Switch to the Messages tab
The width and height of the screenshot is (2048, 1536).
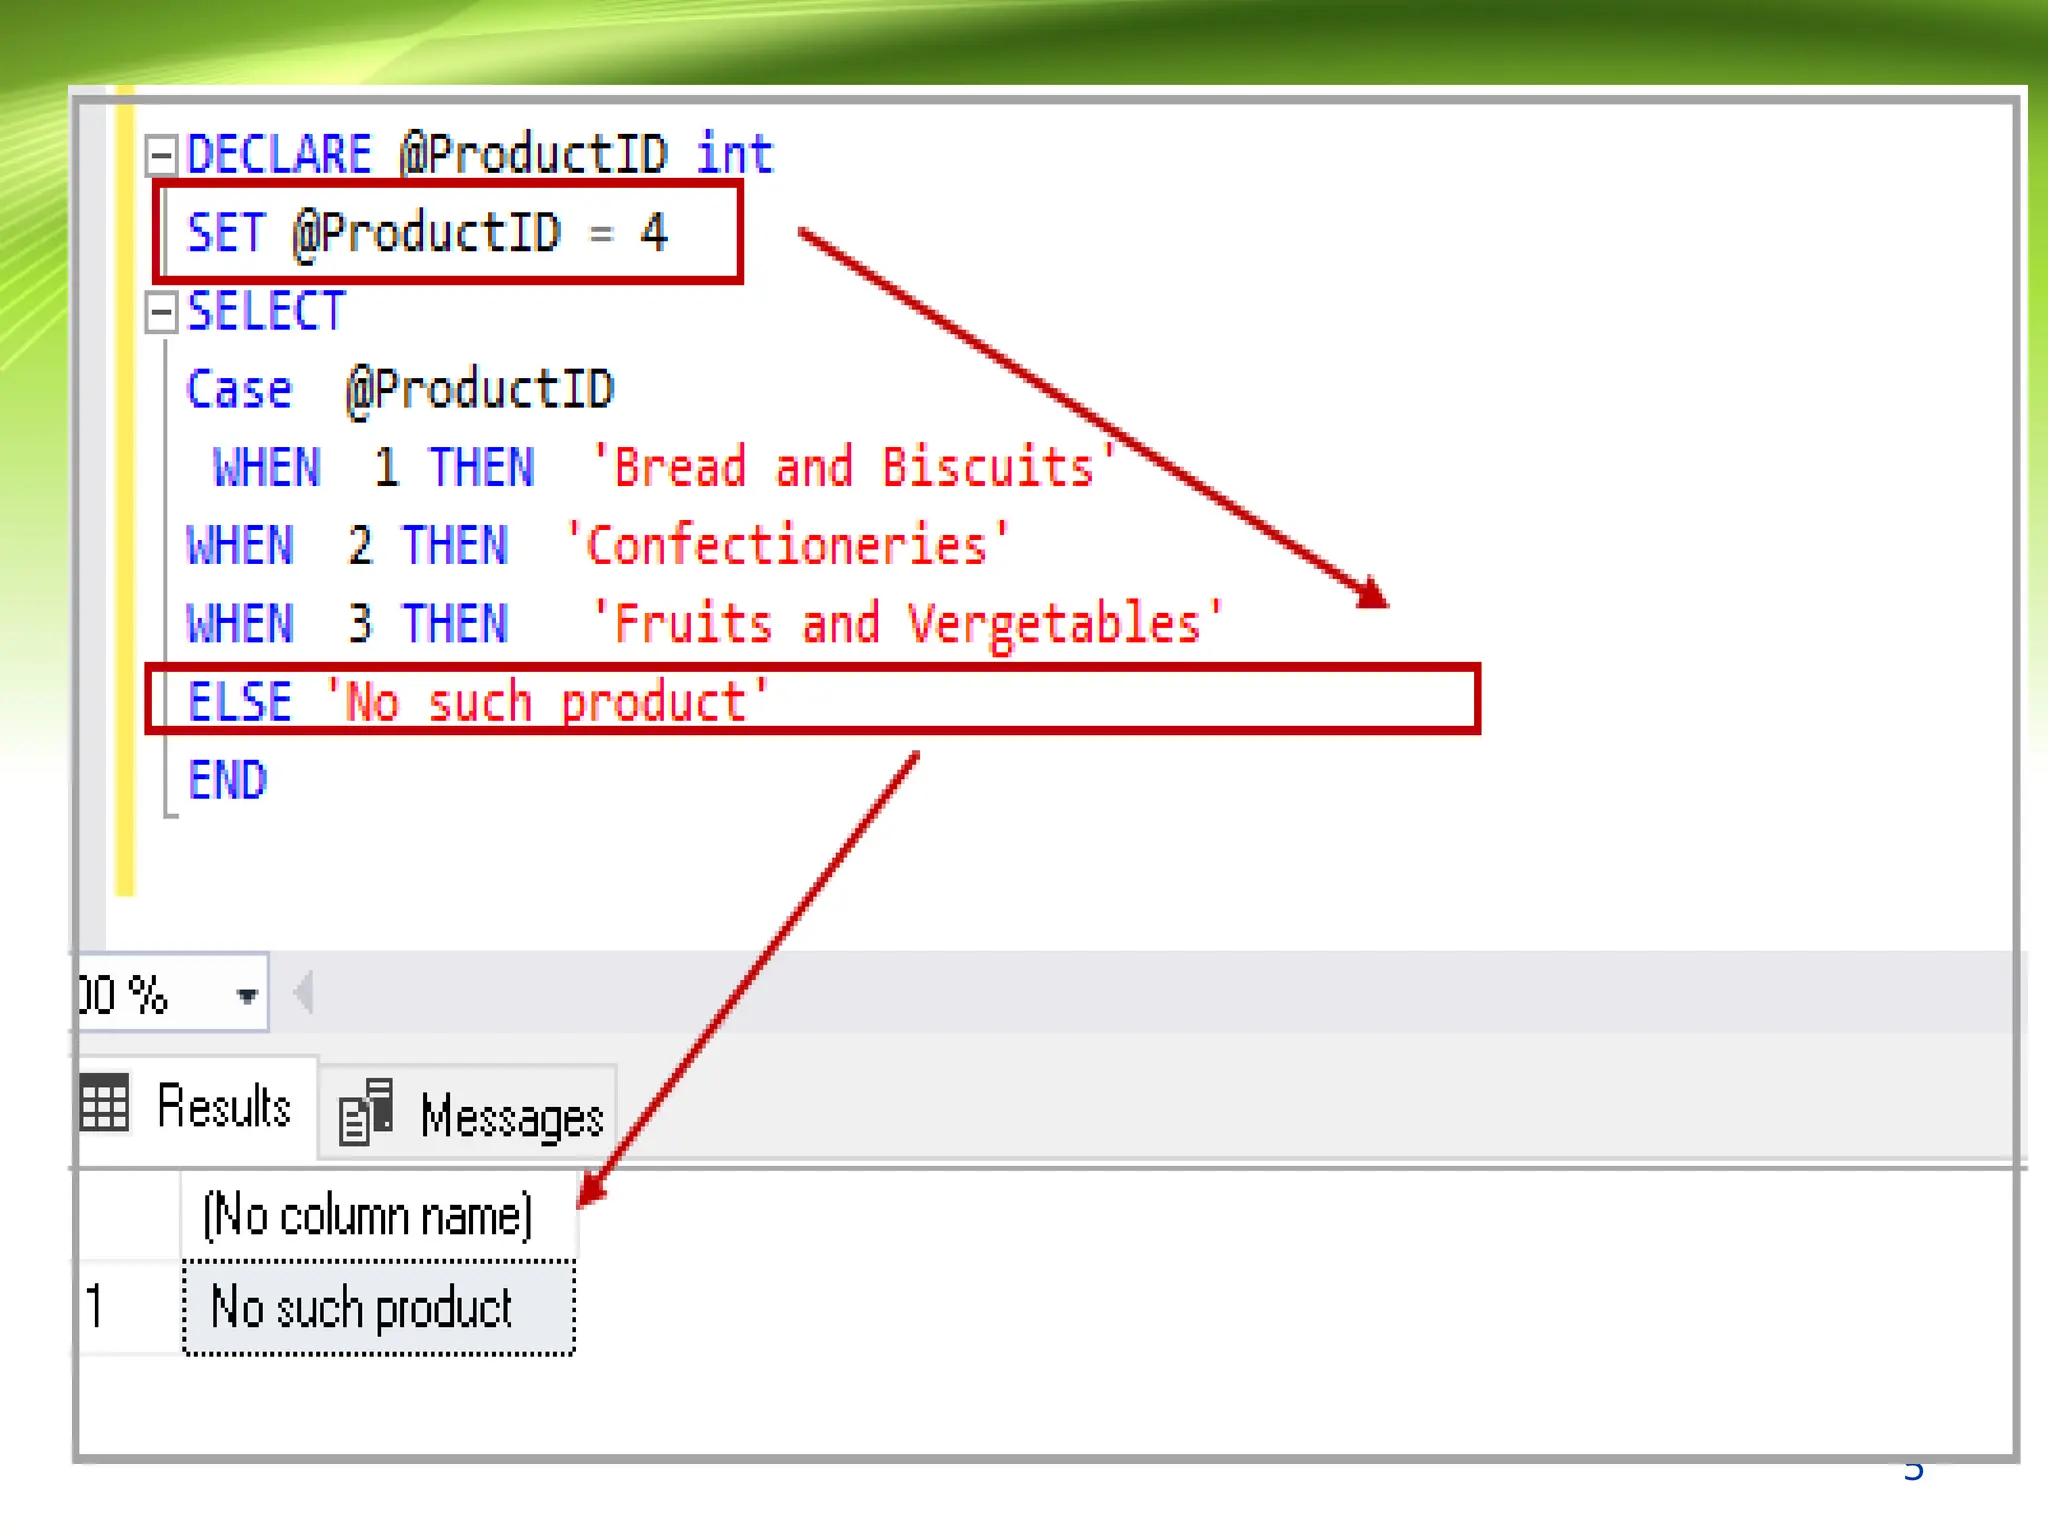[x=510, y=1117]
